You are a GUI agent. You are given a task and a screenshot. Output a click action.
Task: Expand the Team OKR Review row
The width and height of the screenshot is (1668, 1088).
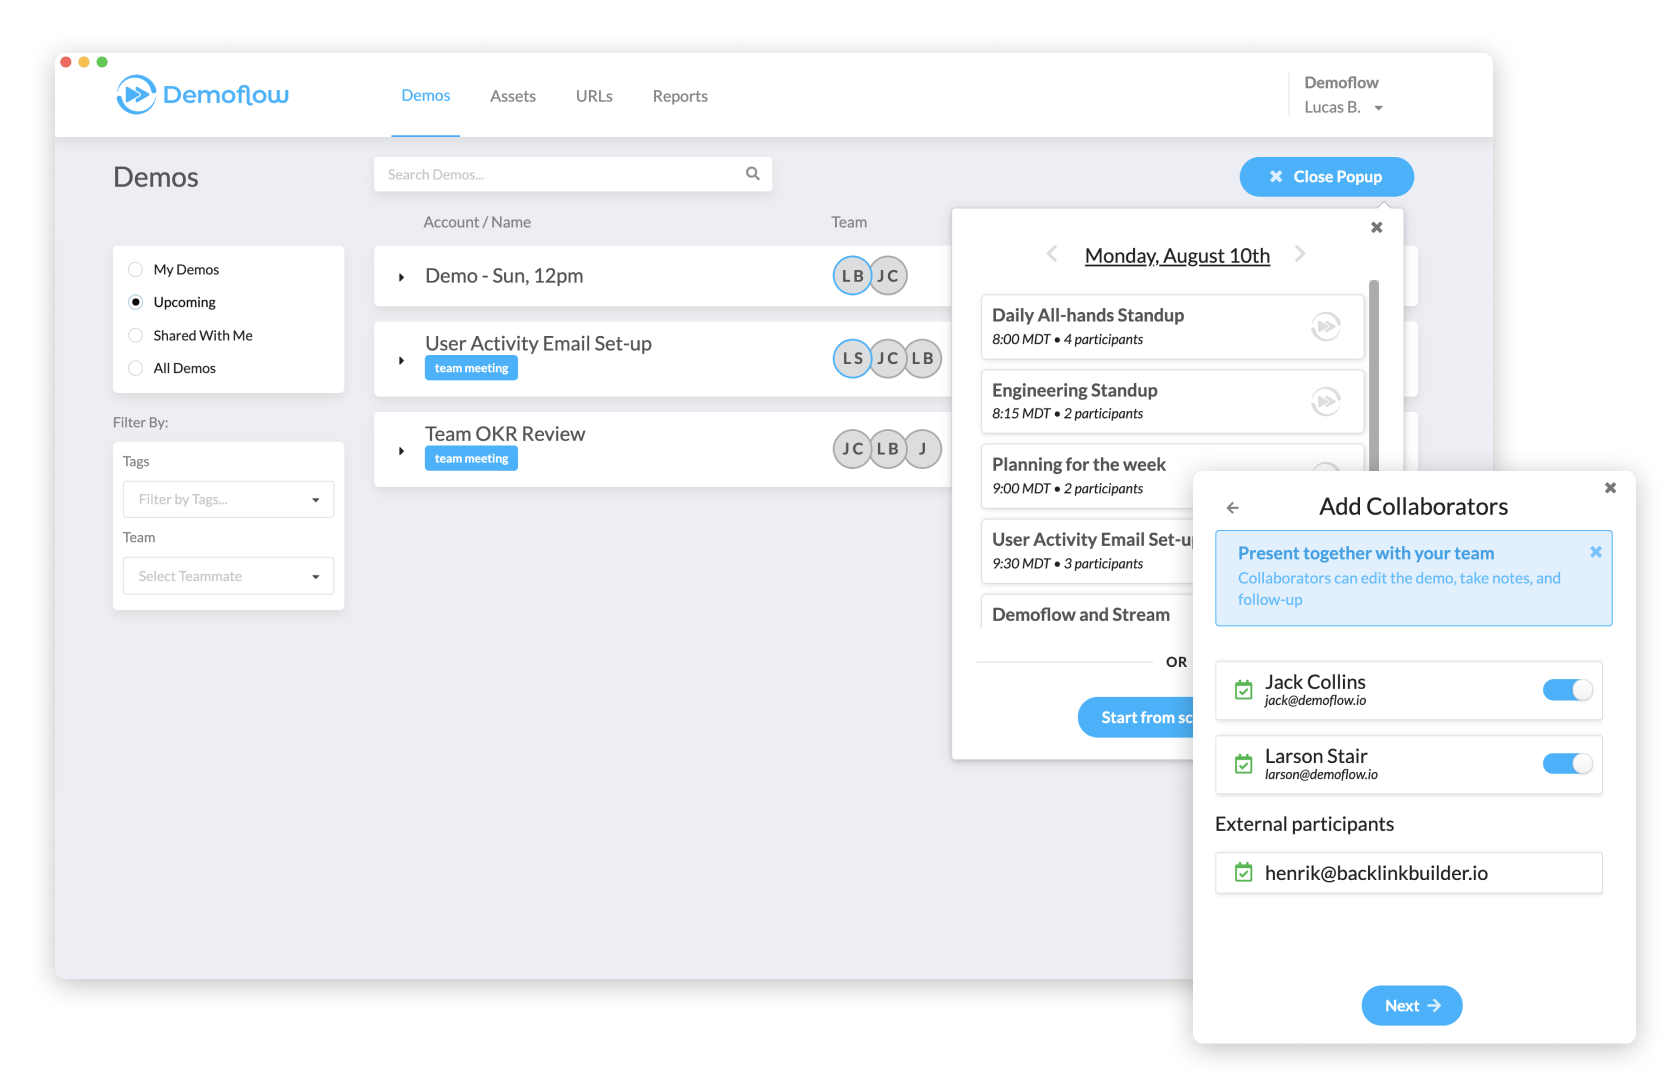coord(401,451)
